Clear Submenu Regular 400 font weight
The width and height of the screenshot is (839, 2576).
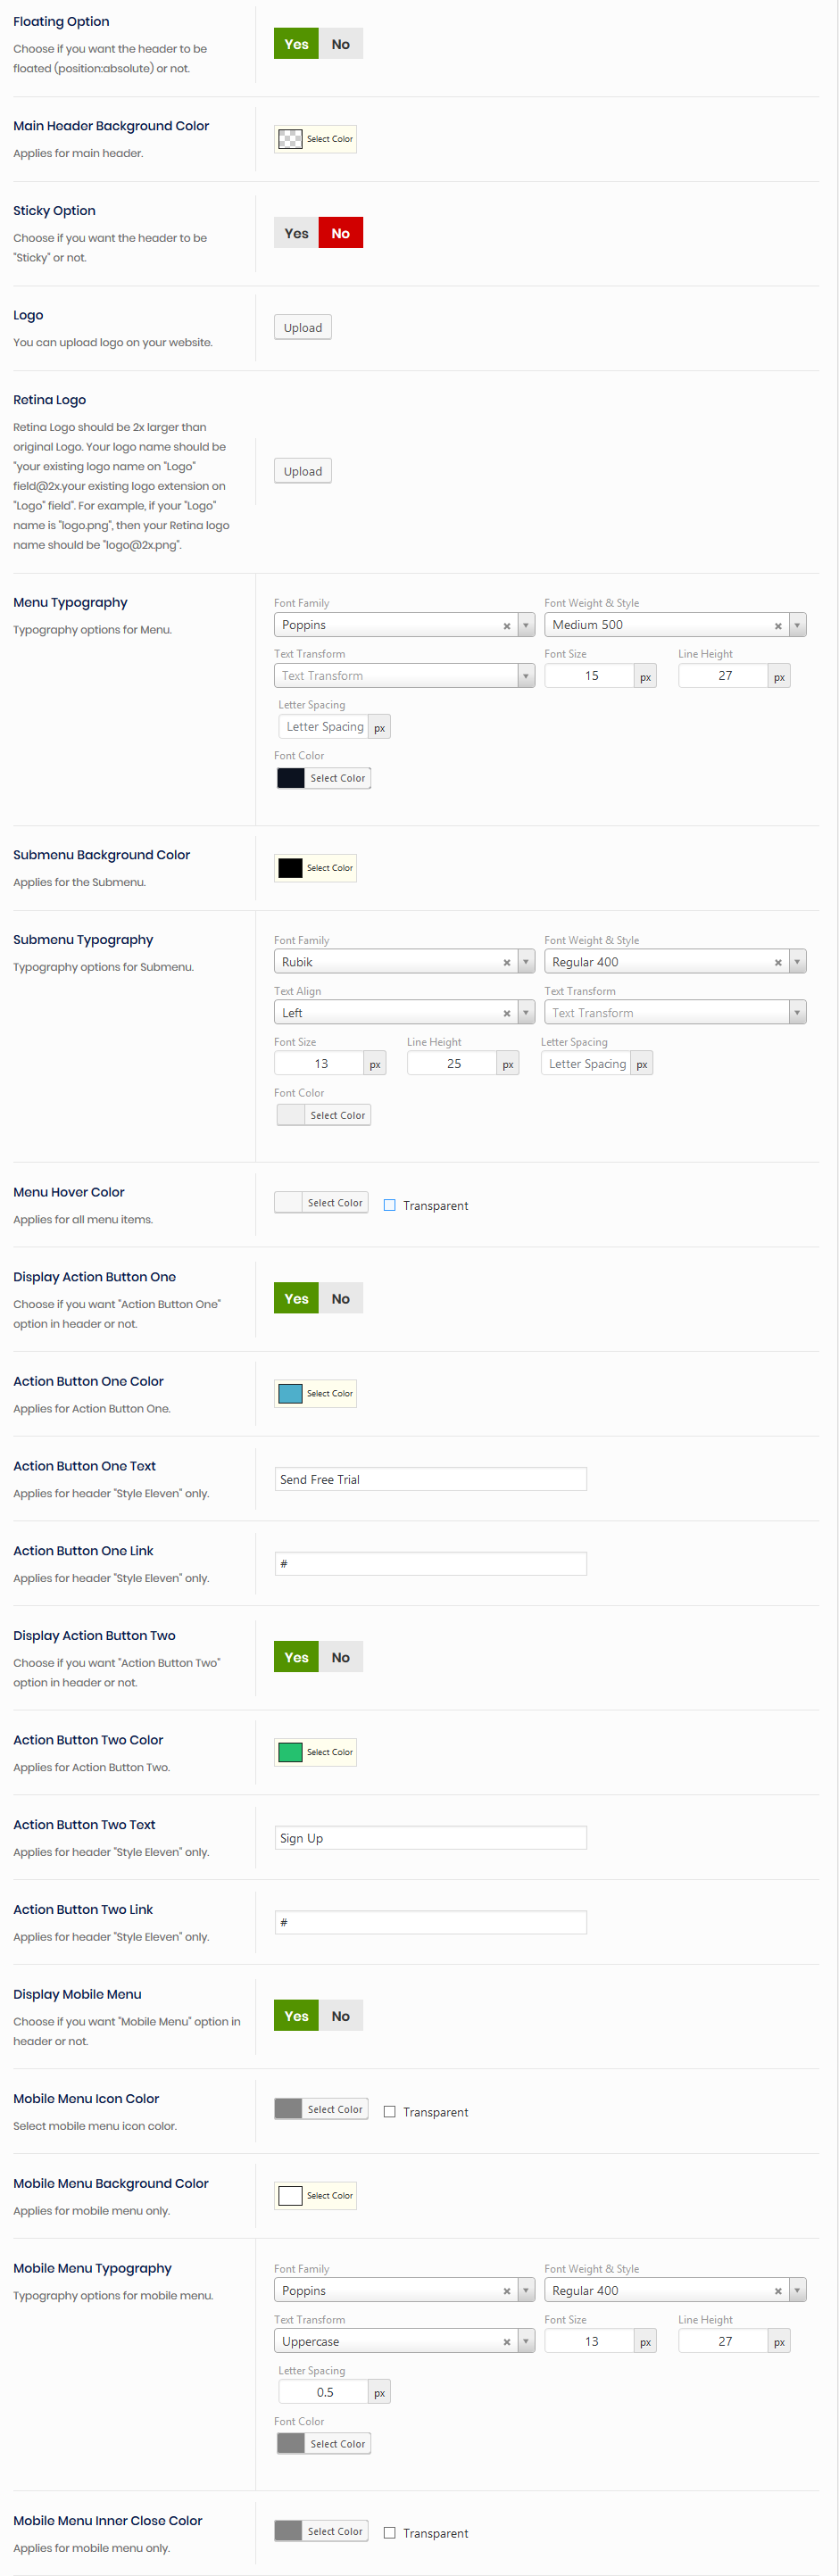[x=777, y=963]
